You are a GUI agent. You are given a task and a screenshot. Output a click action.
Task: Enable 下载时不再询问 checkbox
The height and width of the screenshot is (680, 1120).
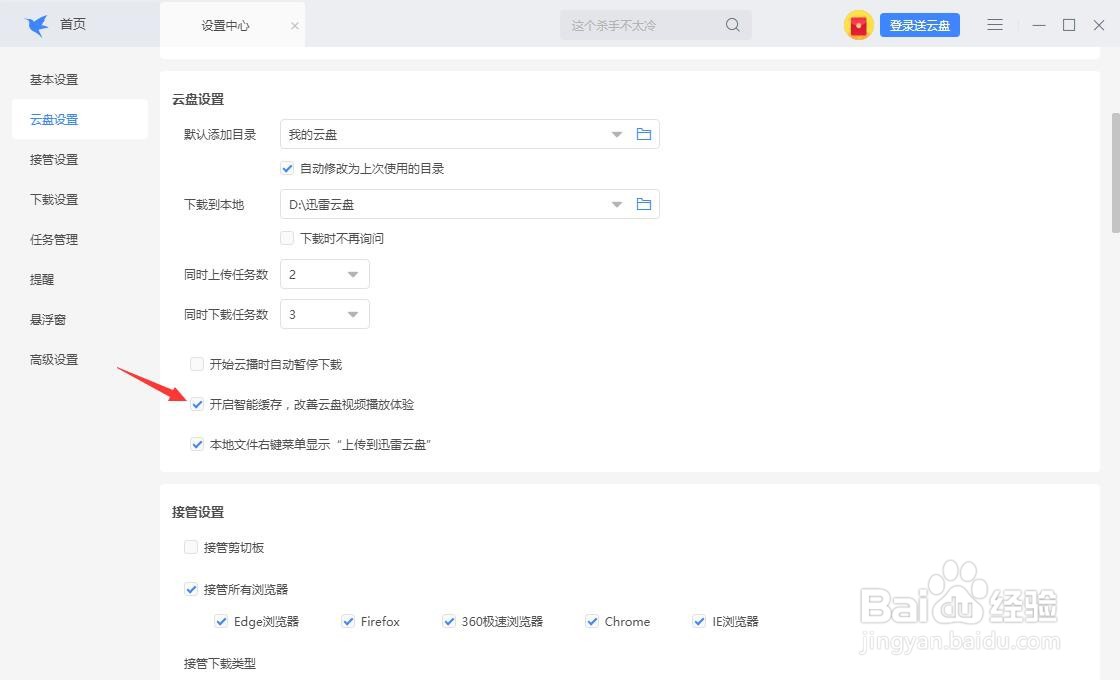287,238
